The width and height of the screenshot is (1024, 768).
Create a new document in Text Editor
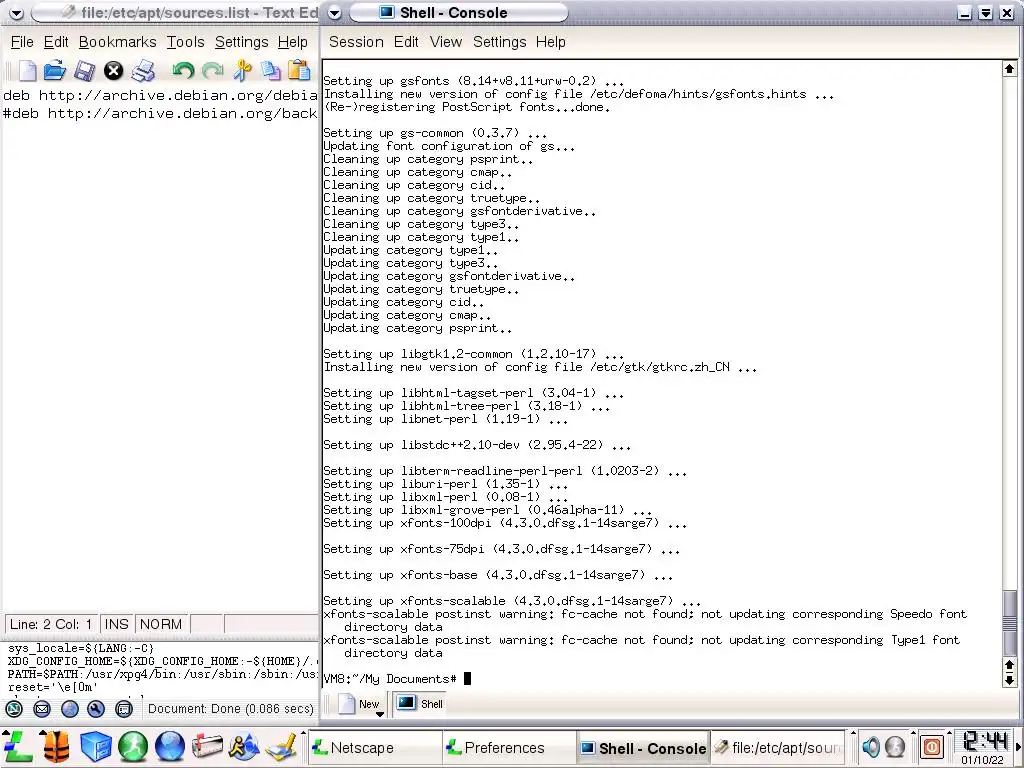point(27,71)
